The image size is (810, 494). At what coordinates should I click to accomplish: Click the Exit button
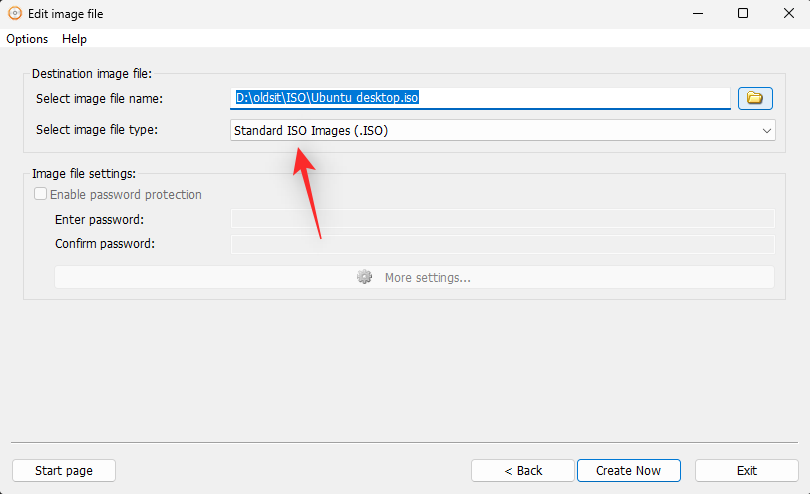click(x=746, y=470)
